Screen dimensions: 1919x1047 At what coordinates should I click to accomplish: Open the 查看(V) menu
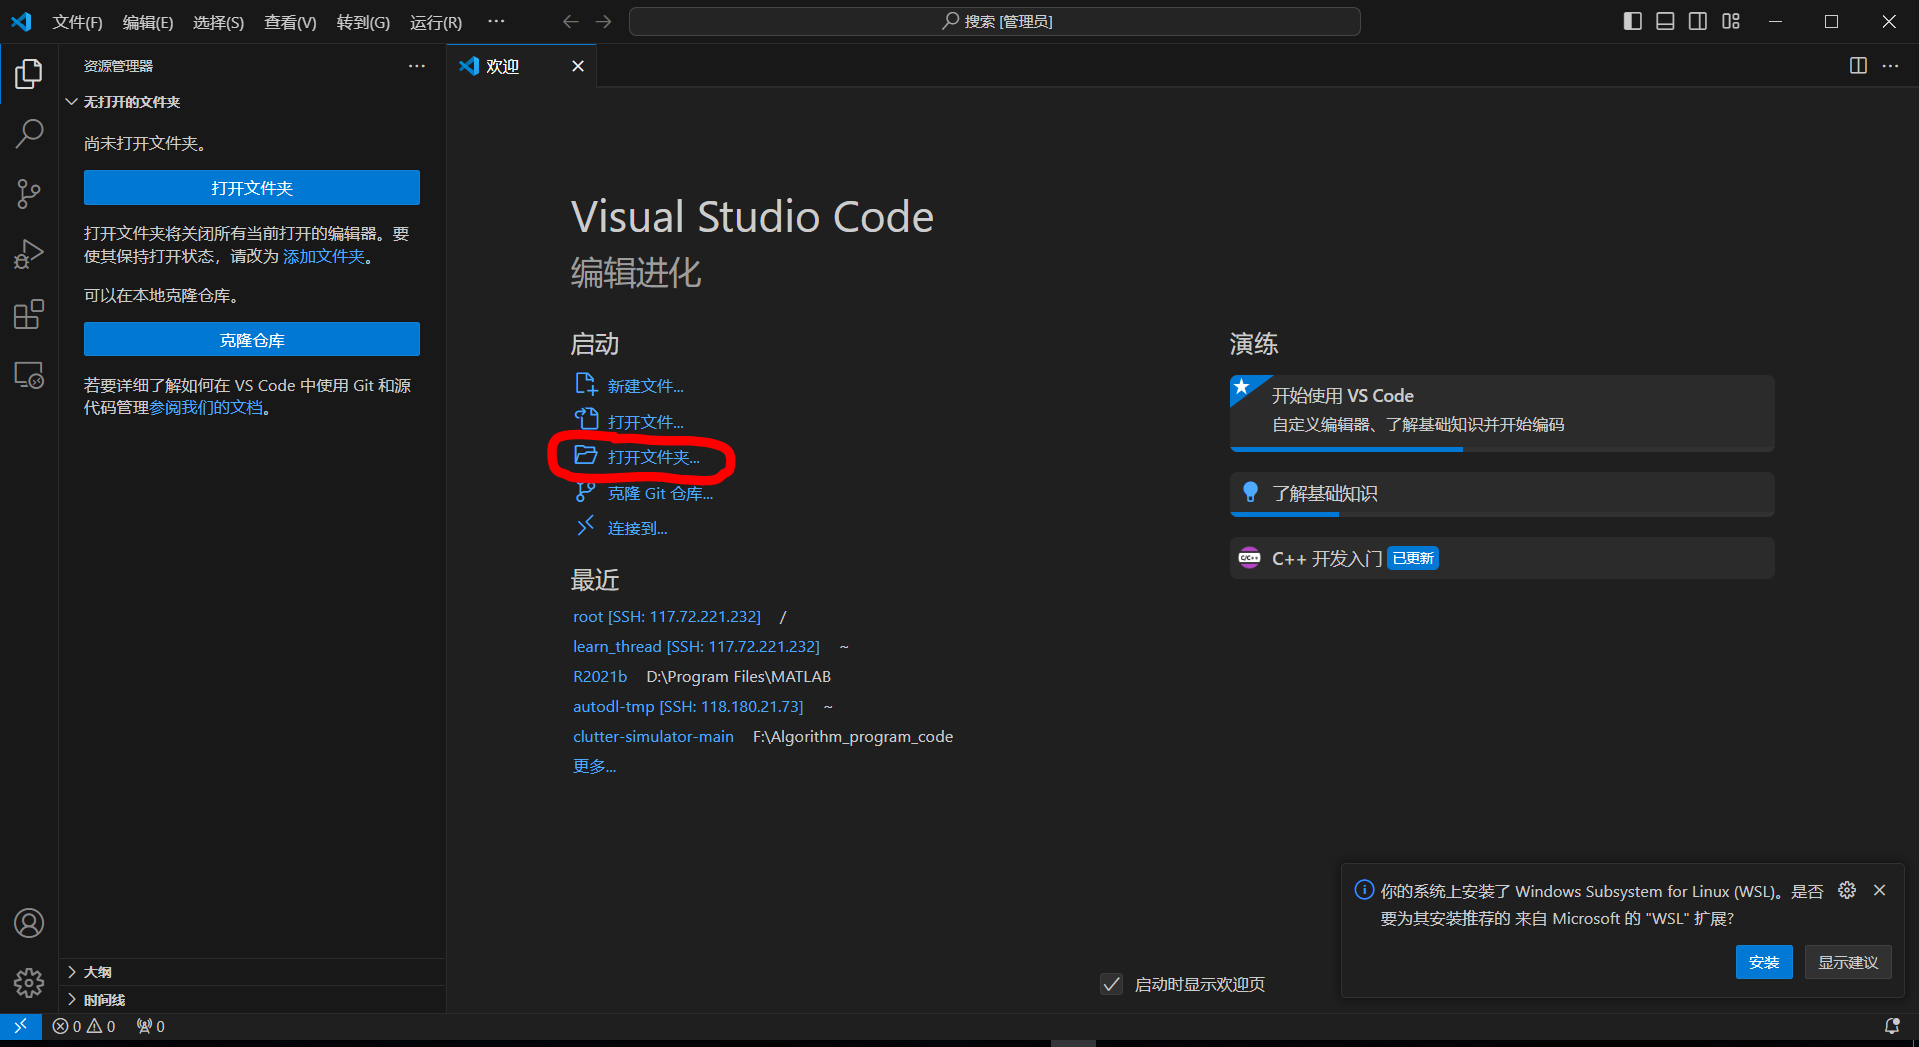click(x=290, y=22)
